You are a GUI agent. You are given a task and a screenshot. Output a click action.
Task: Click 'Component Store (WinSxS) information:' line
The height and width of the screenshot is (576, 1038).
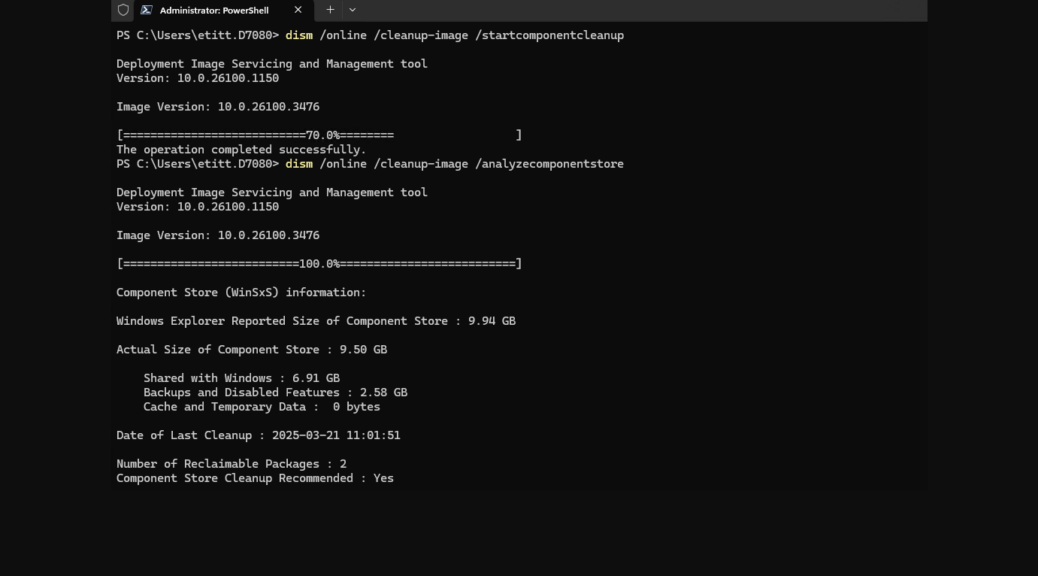pos(241,292)
